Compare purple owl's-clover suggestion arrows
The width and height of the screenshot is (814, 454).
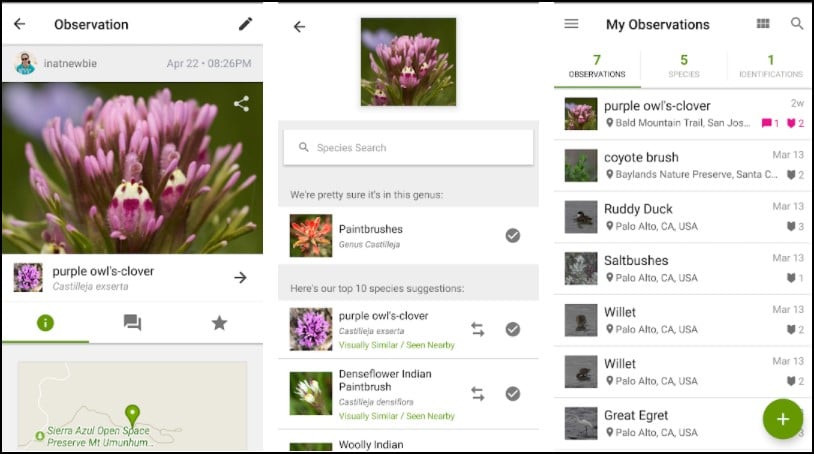[478, 329]
